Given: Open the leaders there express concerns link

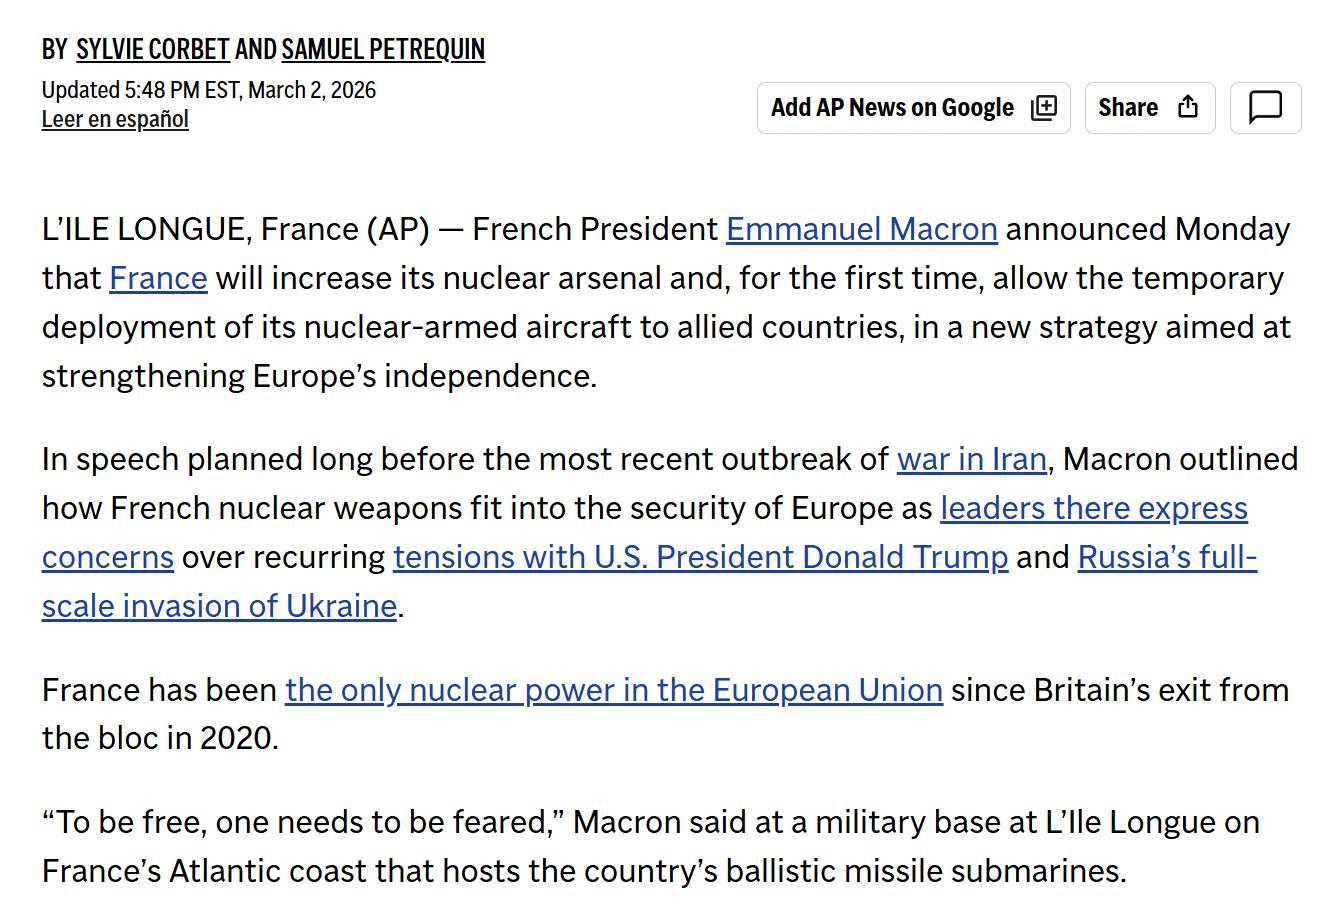Looking at the screenshot, I should pos(1093,508).
